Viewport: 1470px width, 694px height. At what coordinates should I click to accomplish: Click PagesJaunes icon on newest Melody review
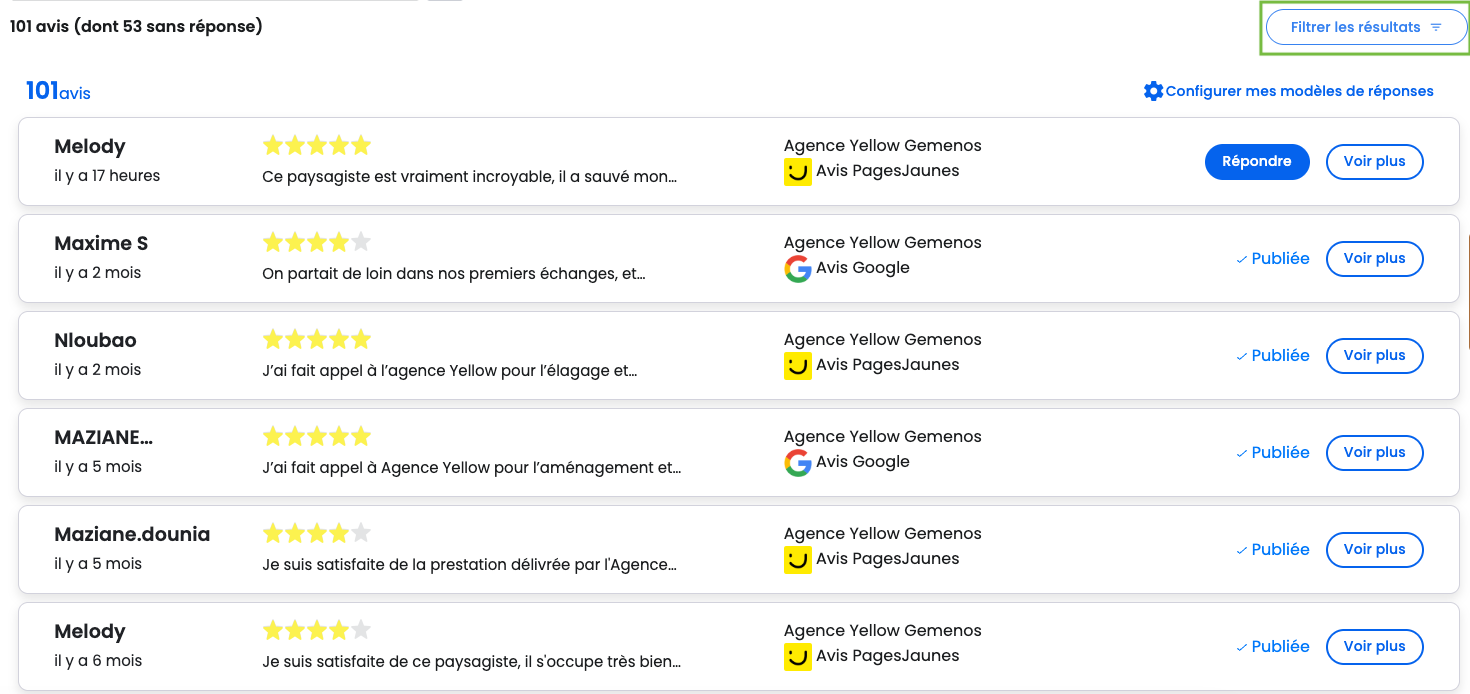click(797, 172)
